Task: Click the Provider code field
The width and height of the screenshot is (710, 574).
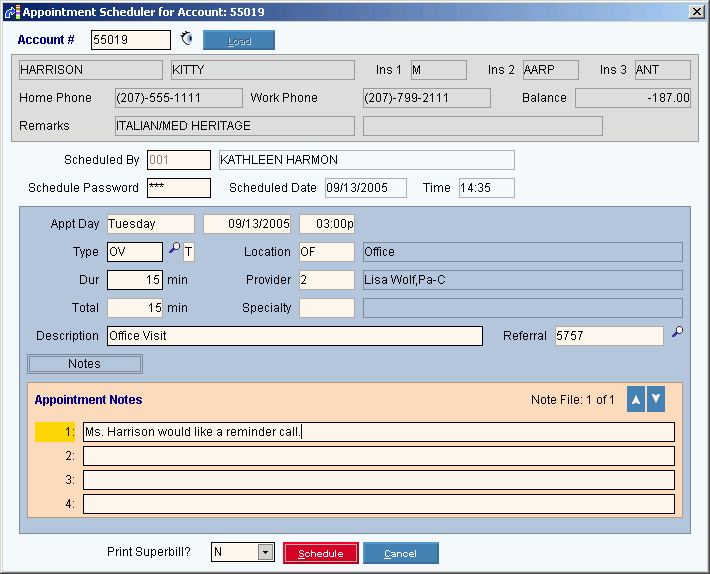Action: coord(327,280)
